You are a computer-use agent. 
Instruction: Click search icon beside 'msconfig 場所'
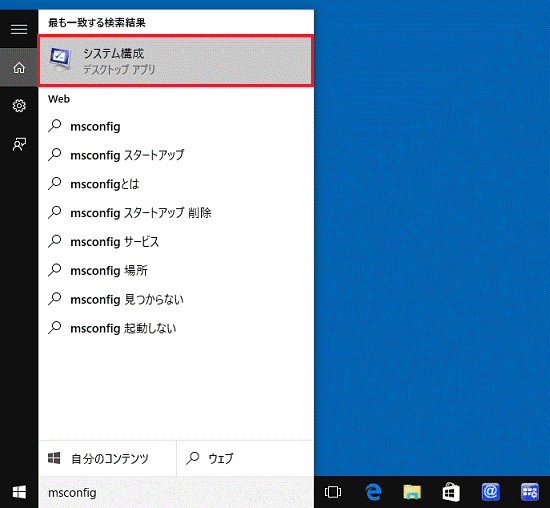55,270
